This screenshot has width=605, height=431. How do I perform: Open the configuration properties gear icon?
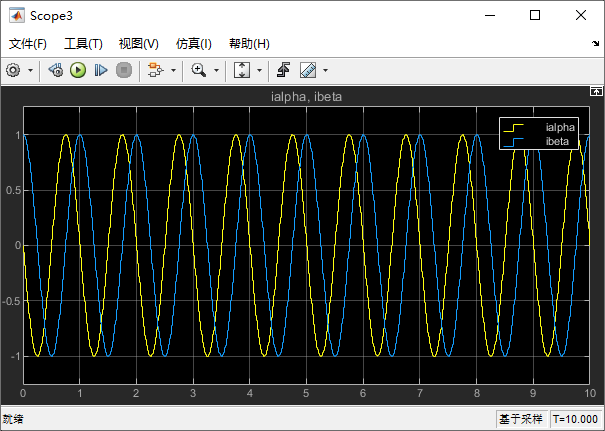(x=13, y=70)
